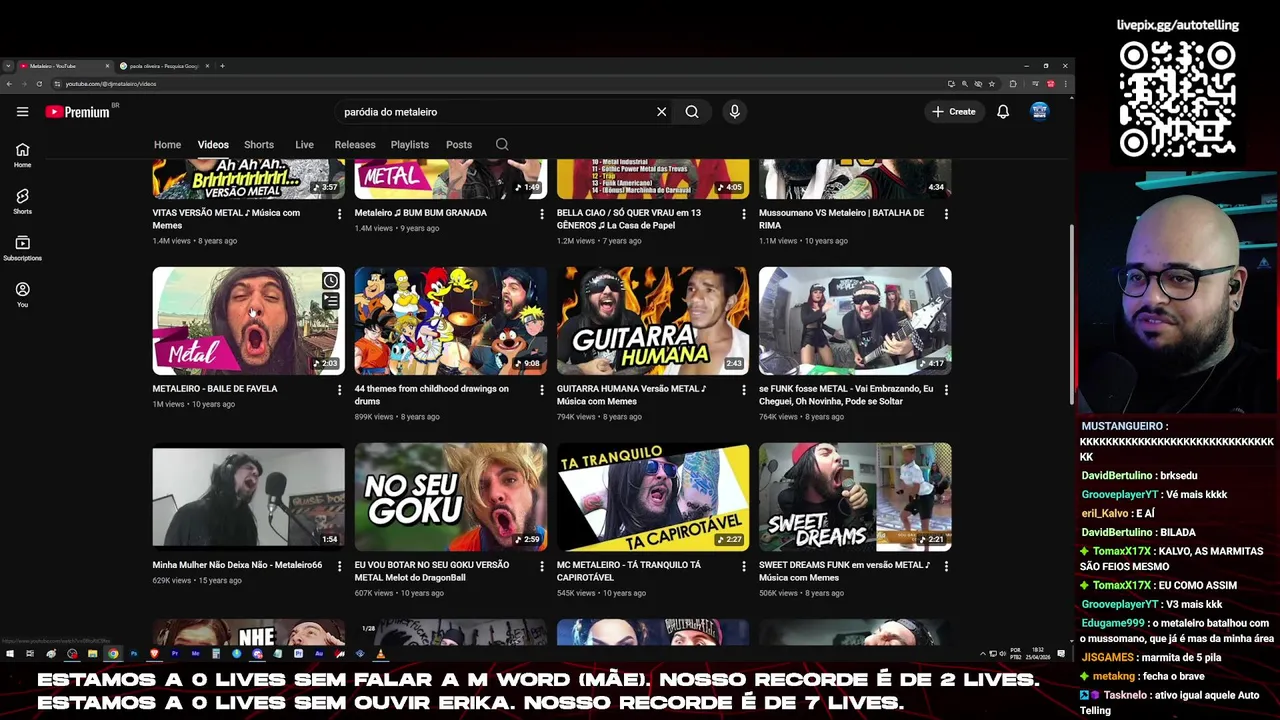The image size is (1280, 720).
Task: Open the taskbar notification center
Action: pos(1061,654)
